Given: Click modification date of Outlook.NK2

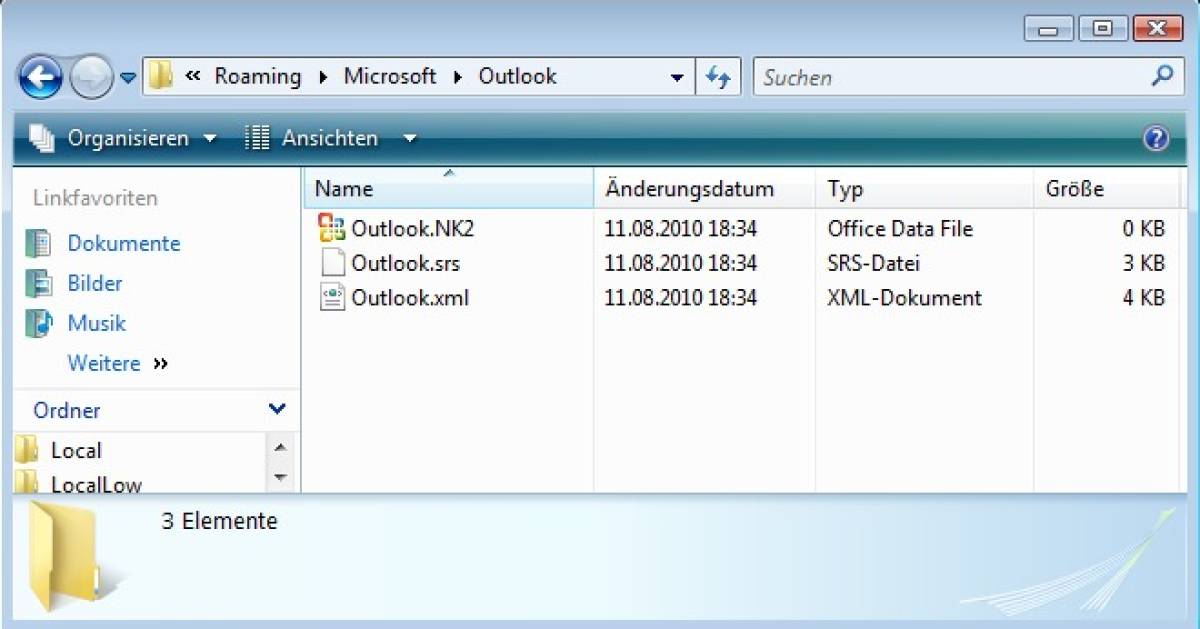Looking at the screenshot, I should (x=680, y=228).
